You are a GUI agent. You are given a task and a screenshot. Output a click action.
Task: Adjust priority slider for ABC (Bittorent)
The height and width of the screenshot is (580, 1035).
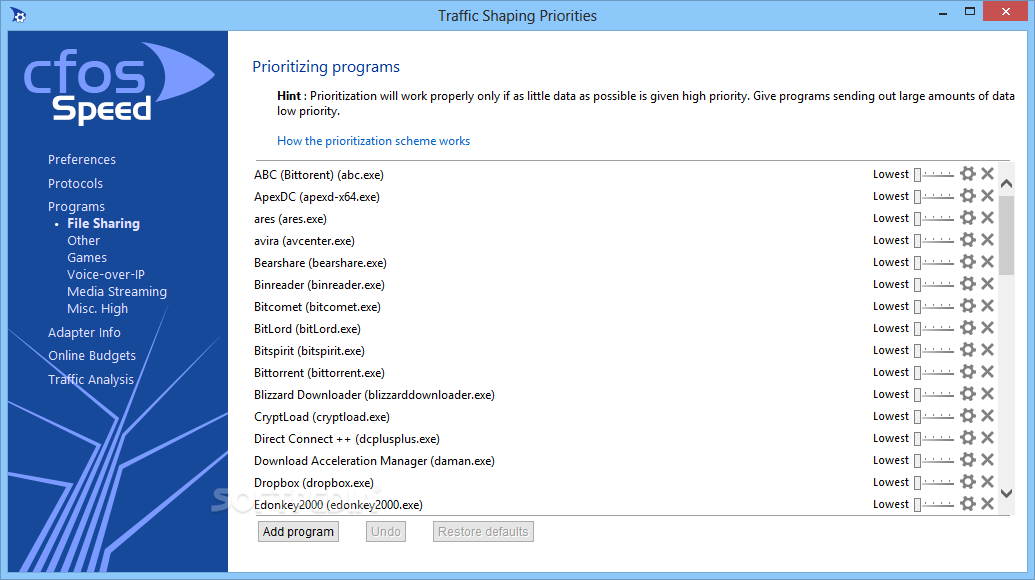934,174
